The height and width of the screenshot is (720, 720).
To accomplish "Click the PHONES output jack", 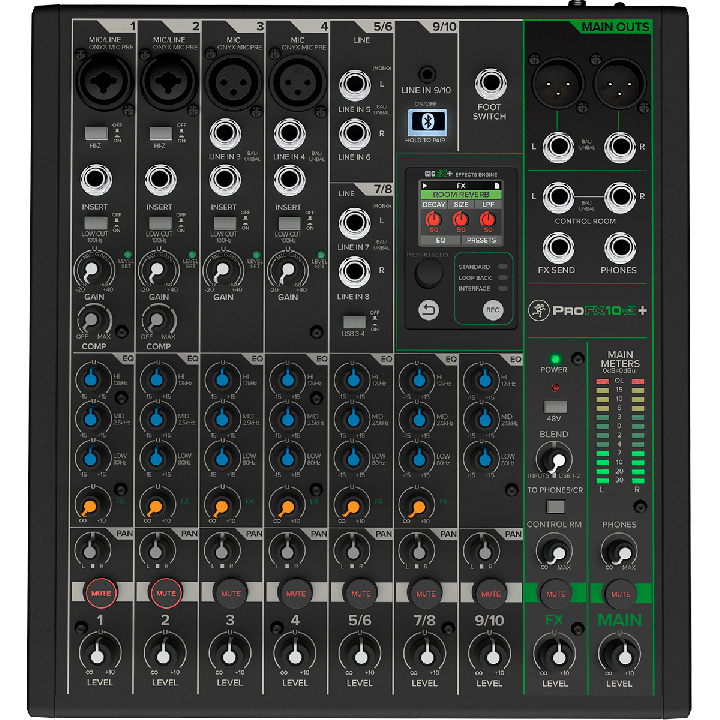I will point(620,248).
